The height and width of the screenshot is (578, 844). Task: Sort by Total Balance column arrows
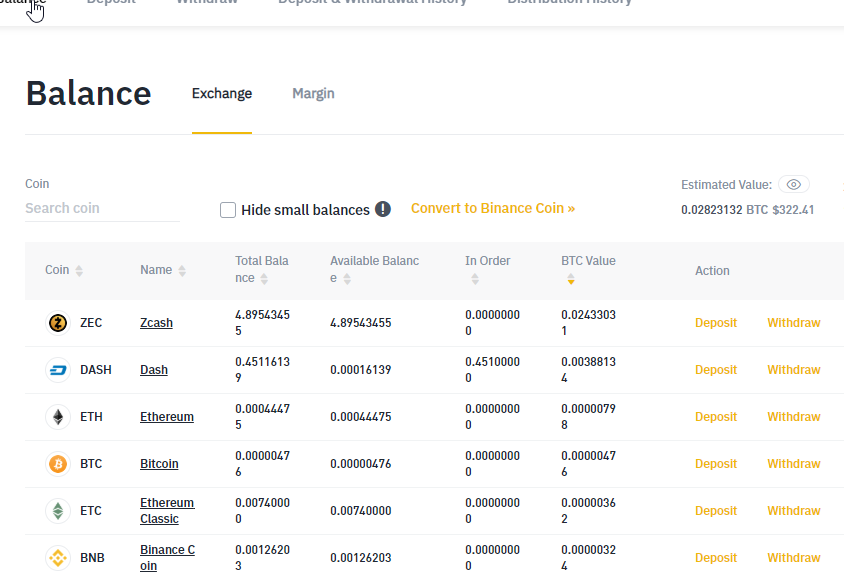(x=266, y=279)
